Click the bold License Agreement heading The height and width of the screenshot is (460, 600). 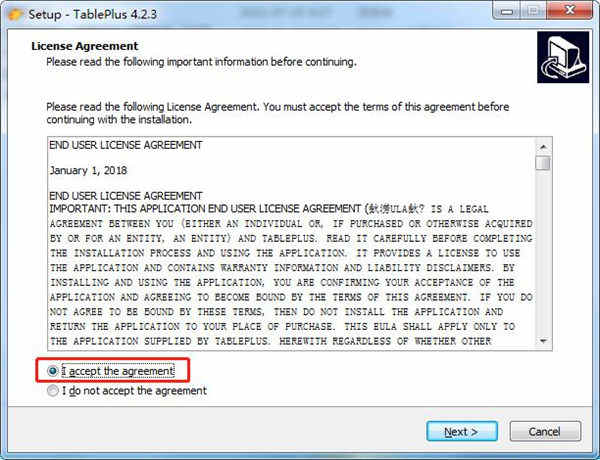click(85, 46)
